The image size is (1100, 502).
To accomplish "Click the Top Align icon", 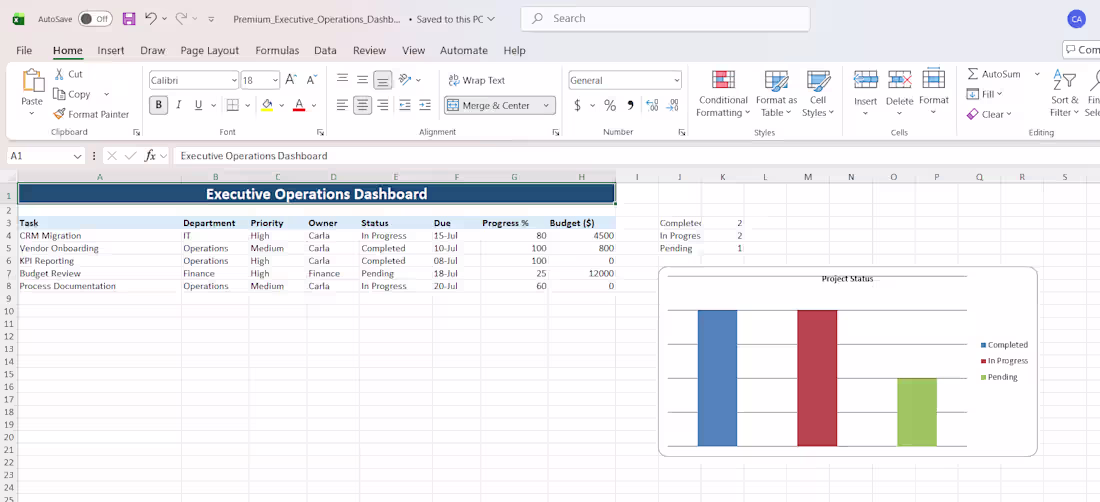I will point(342,80).
